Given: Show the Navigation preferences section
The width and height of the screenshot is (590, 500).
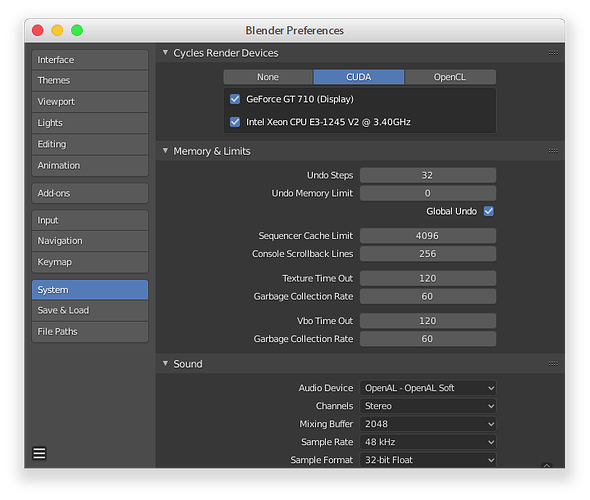Looking at the screenshot, I should 90,241.
